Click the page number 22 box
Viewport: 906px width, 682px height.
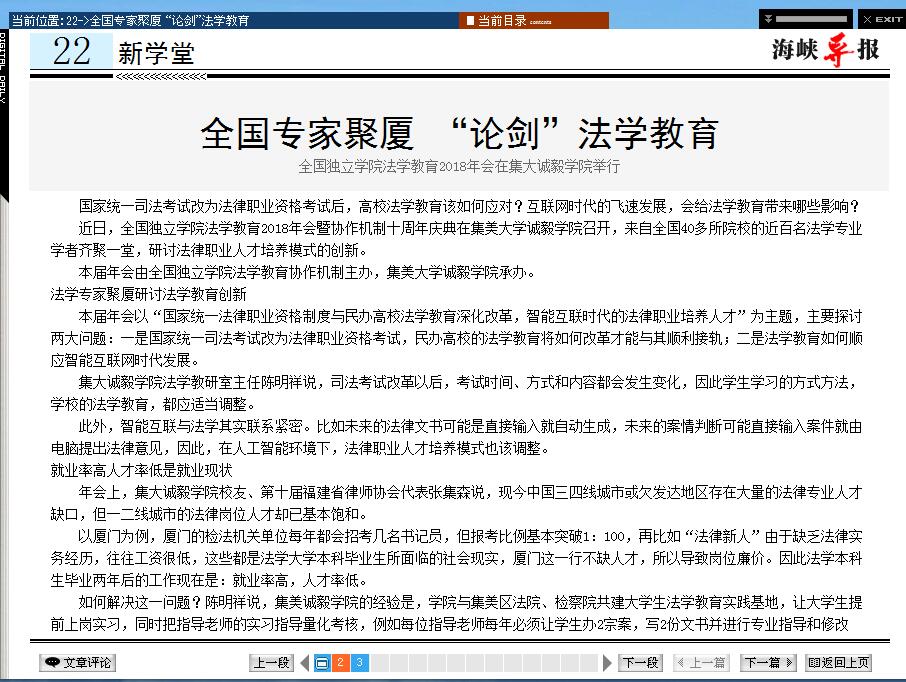[x=71, y=51]
